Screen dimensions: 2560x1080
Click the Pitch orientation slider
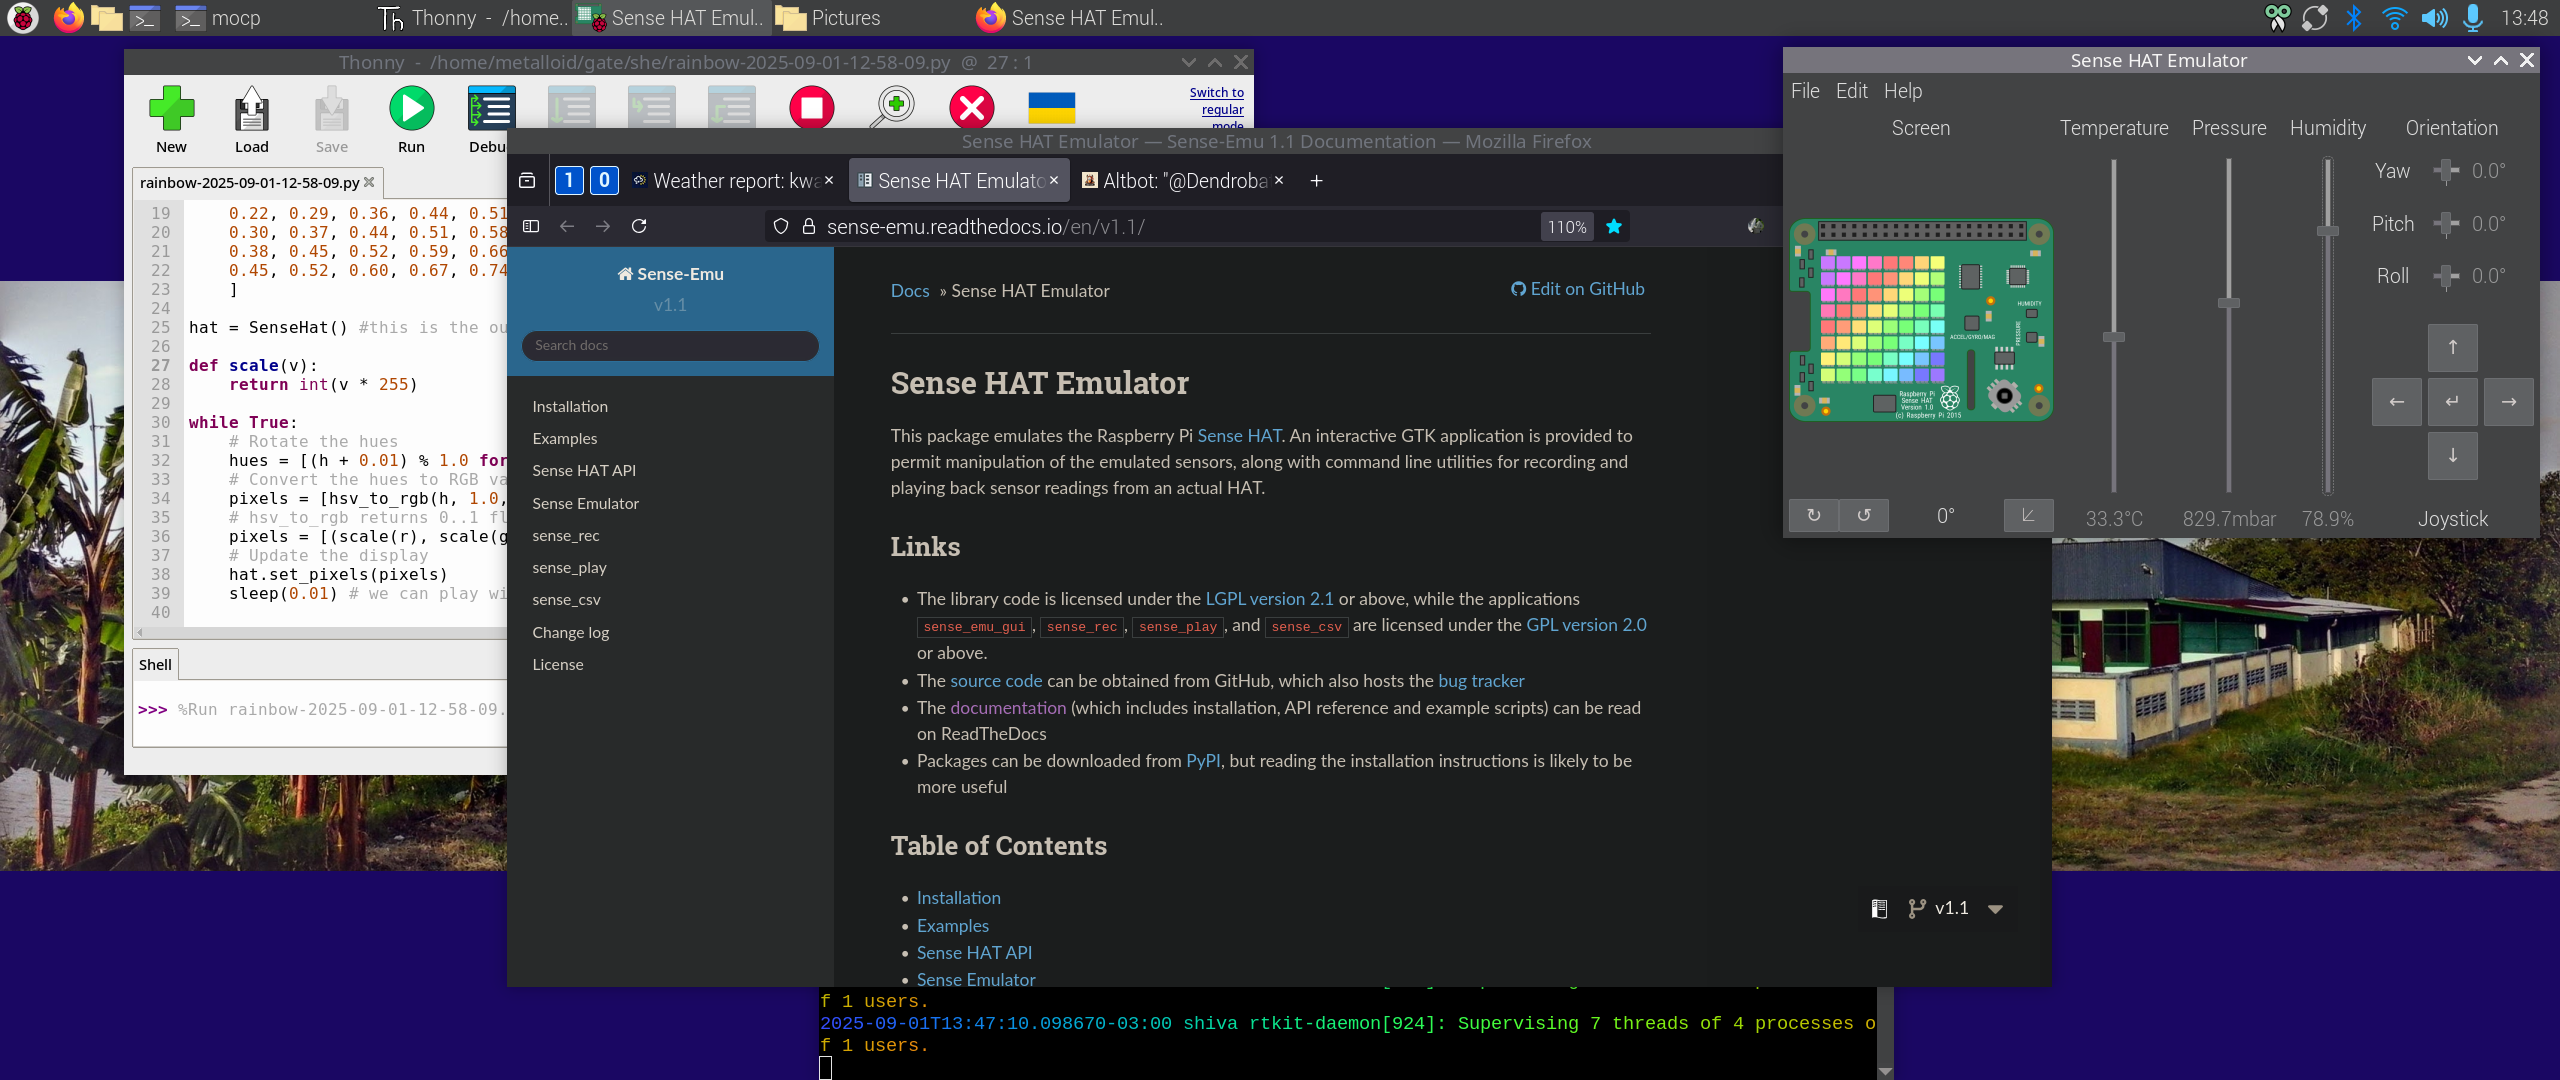coord(2446,225)
